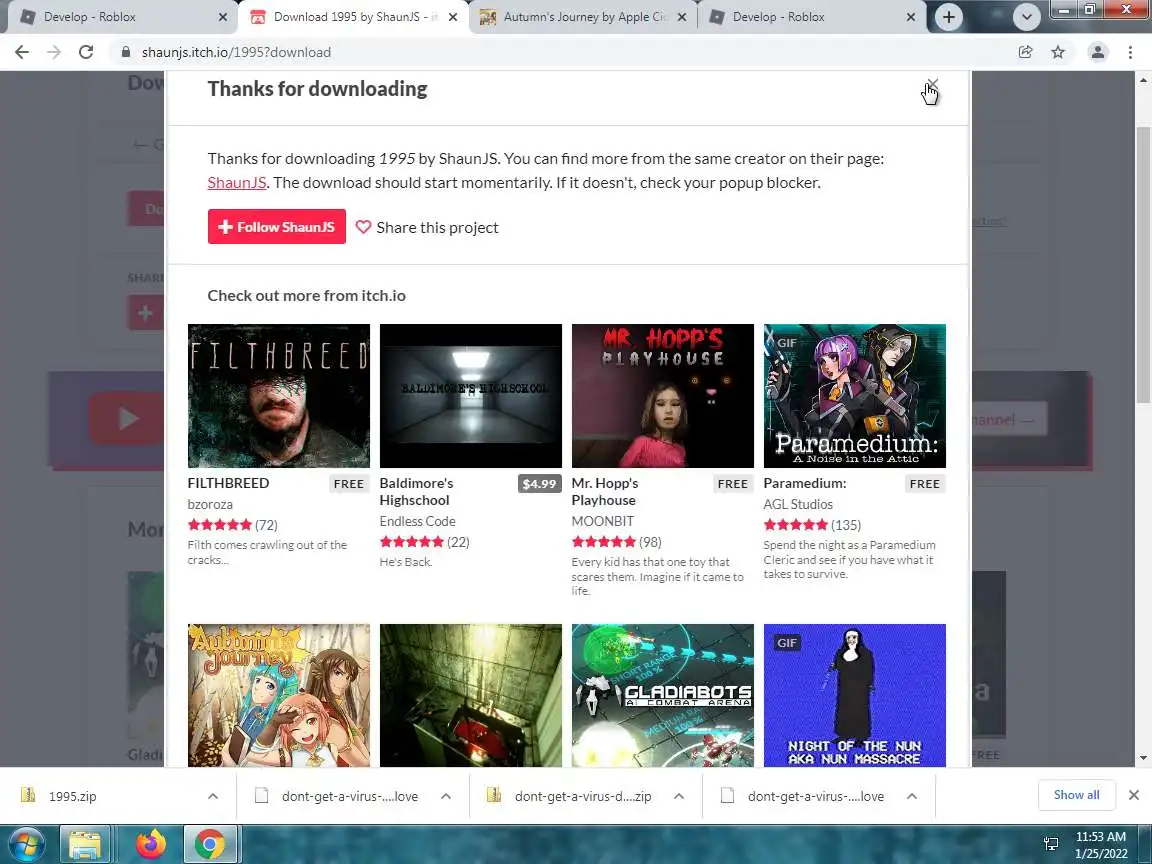
Task: Close the Autumn's Journey tab
Action: [682, 17]
